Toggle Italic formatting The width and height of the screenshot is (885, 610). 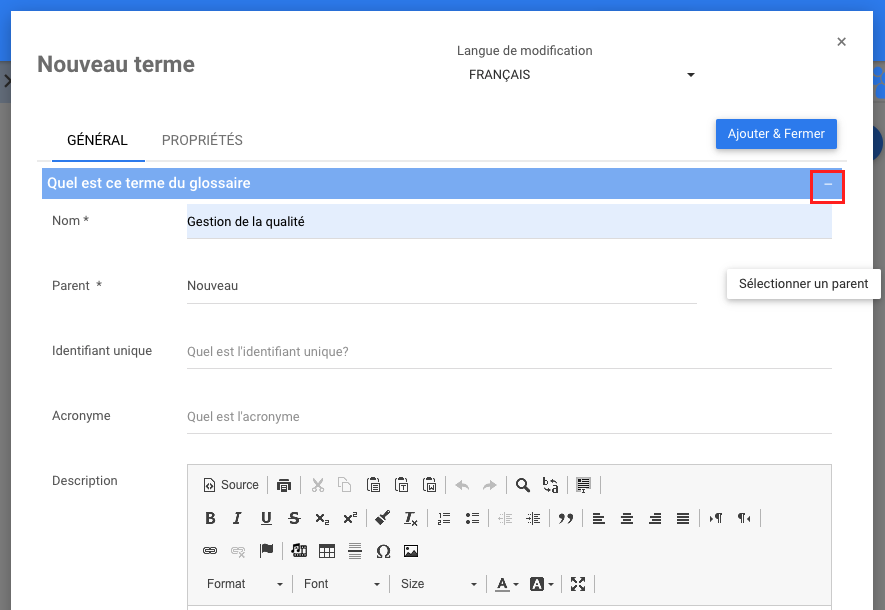[238, 518]
